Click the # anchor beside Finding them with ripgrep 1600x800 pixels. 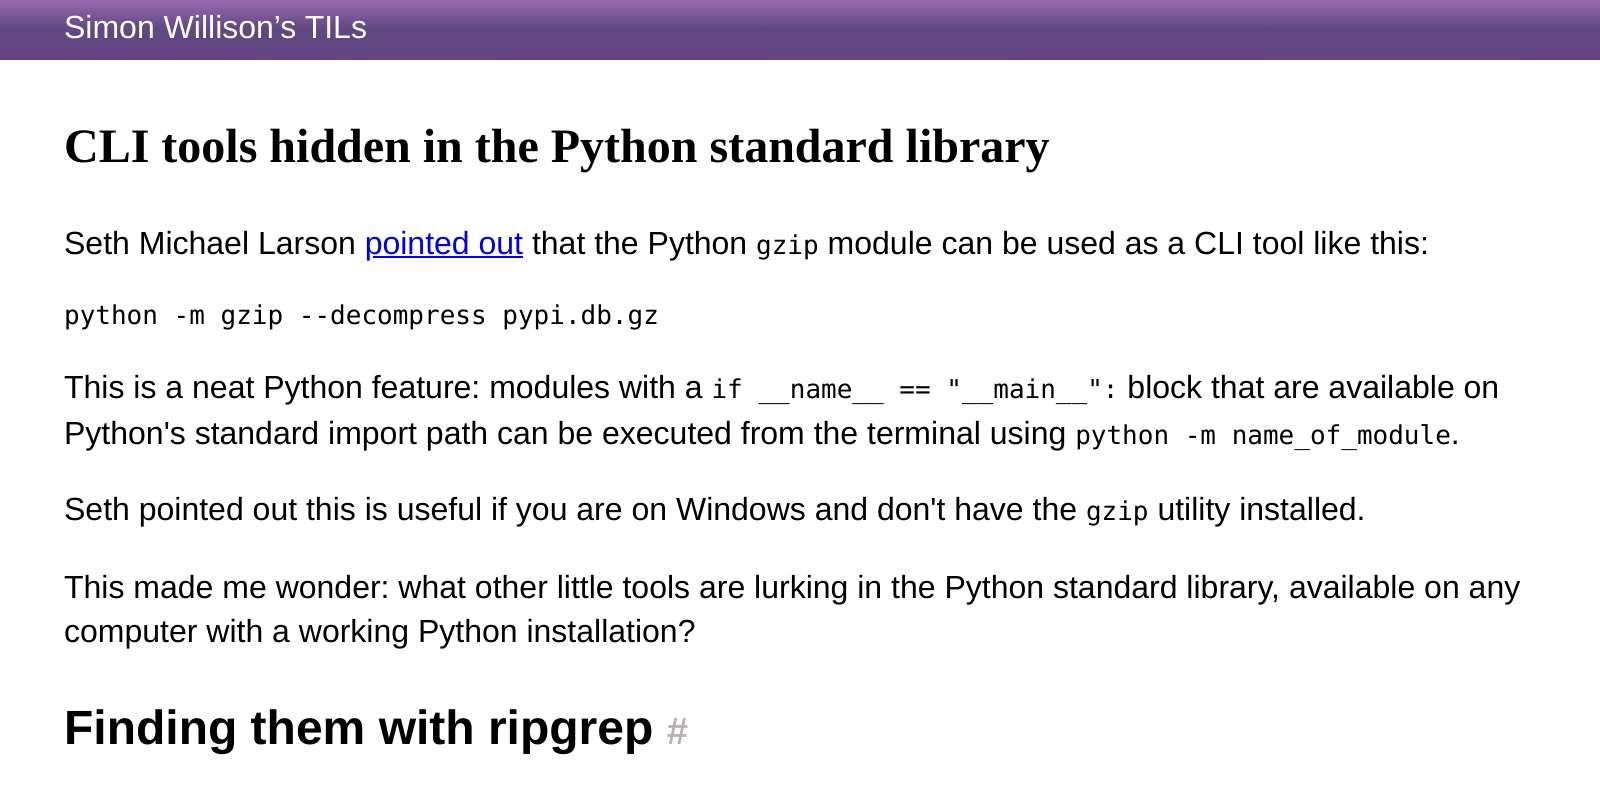click(677, 732)
